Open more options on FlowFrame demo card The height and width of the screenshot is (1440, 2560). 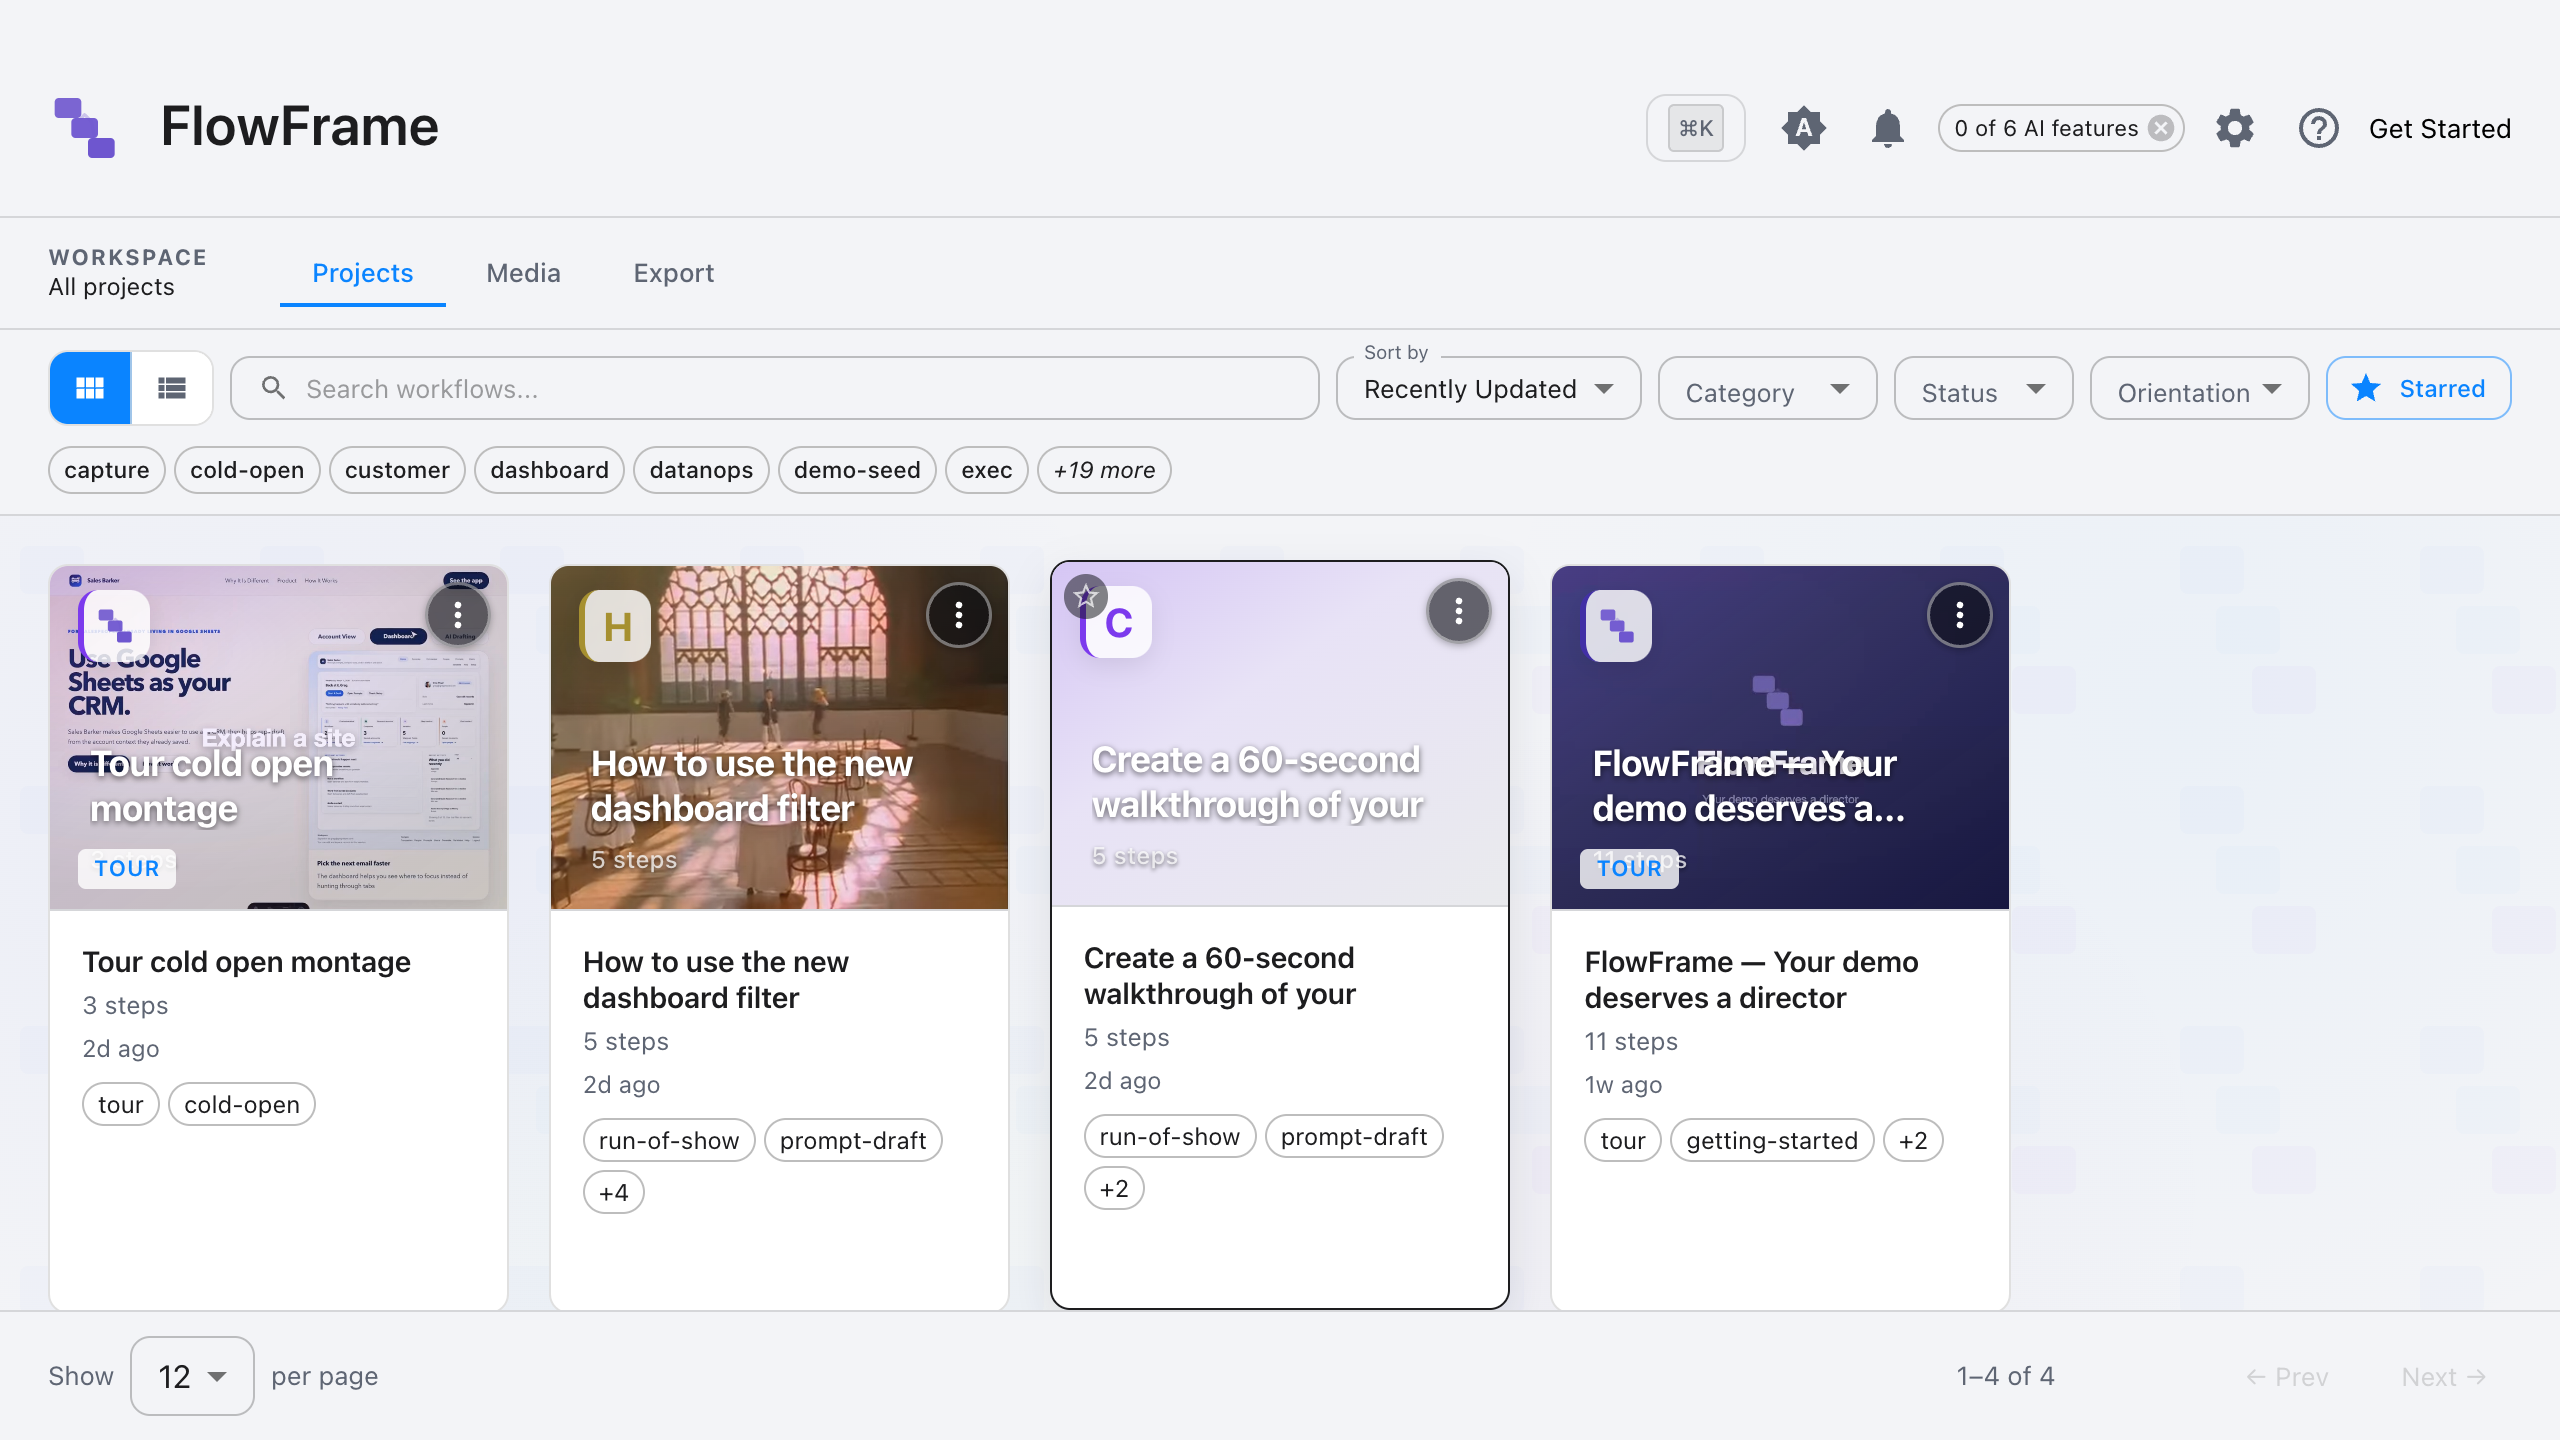coord(1959,615)
